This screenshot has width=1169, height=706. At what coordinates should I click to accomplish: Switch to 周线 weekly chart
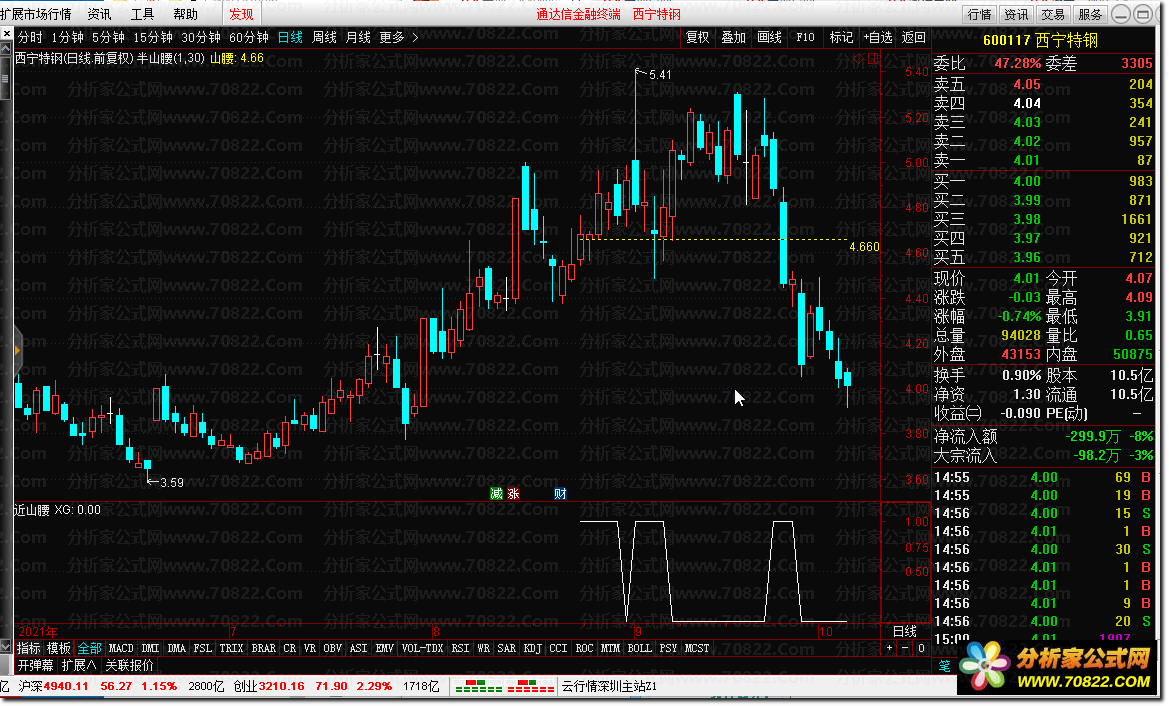(324, 37)
